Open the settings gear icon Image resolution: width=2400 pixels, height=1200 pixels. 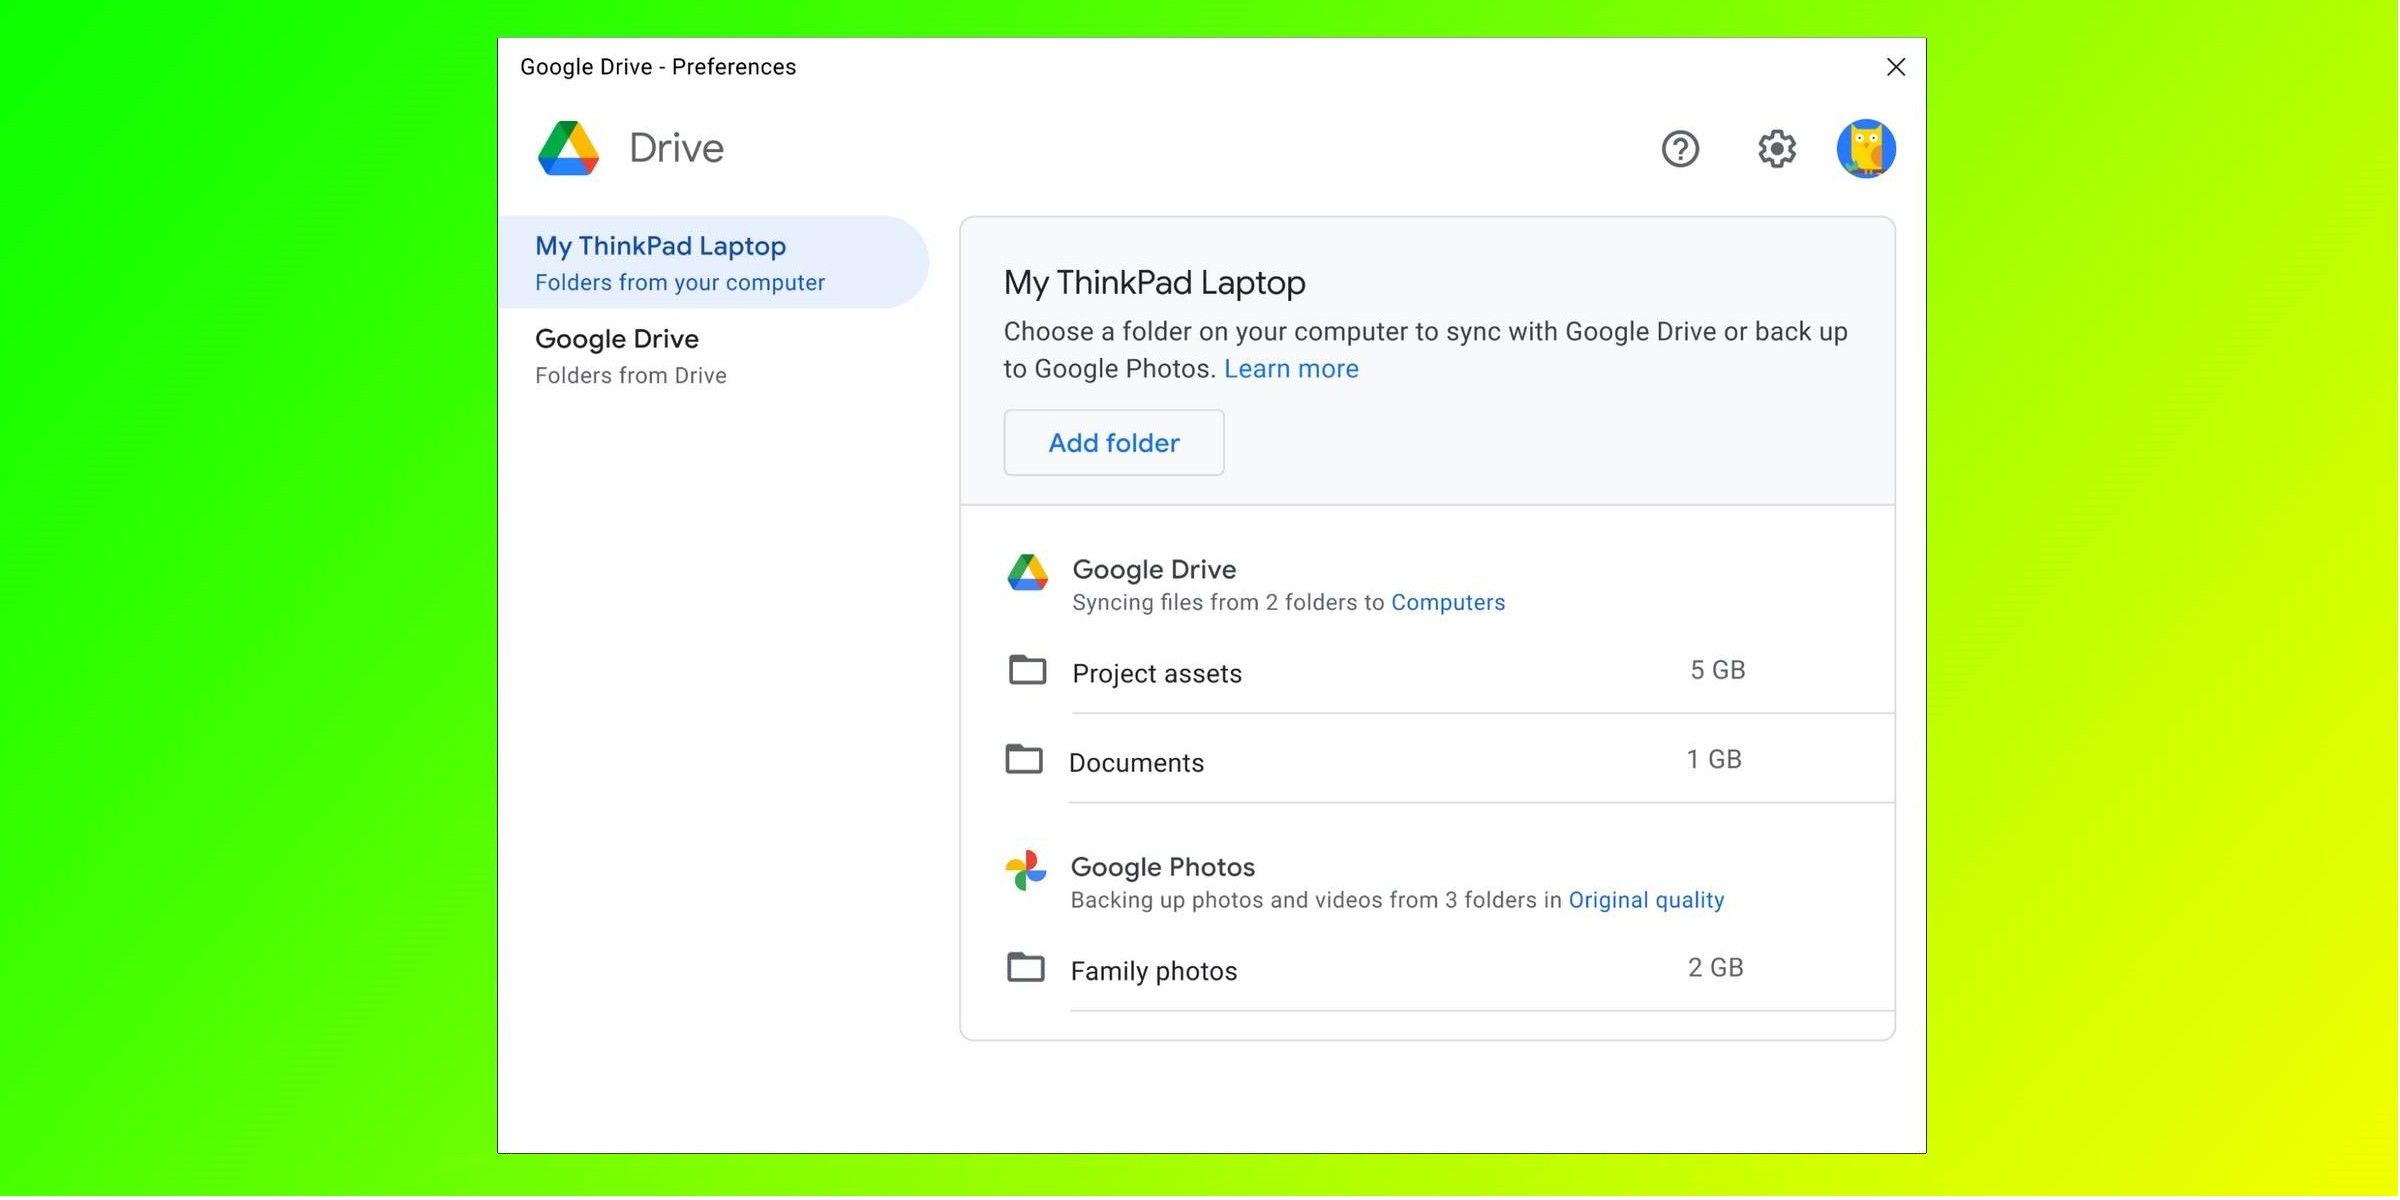click(x=1776, y=149)
